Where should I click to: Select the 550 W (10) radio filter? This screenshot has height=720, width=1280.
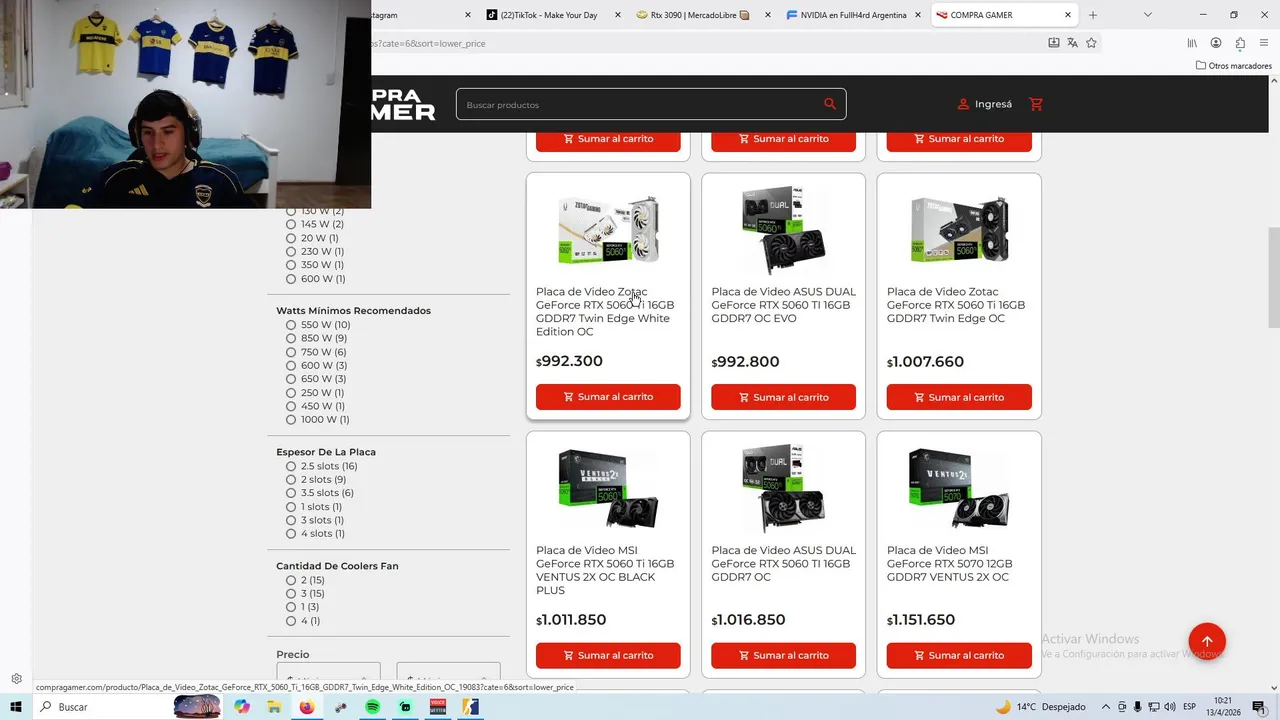291,325
